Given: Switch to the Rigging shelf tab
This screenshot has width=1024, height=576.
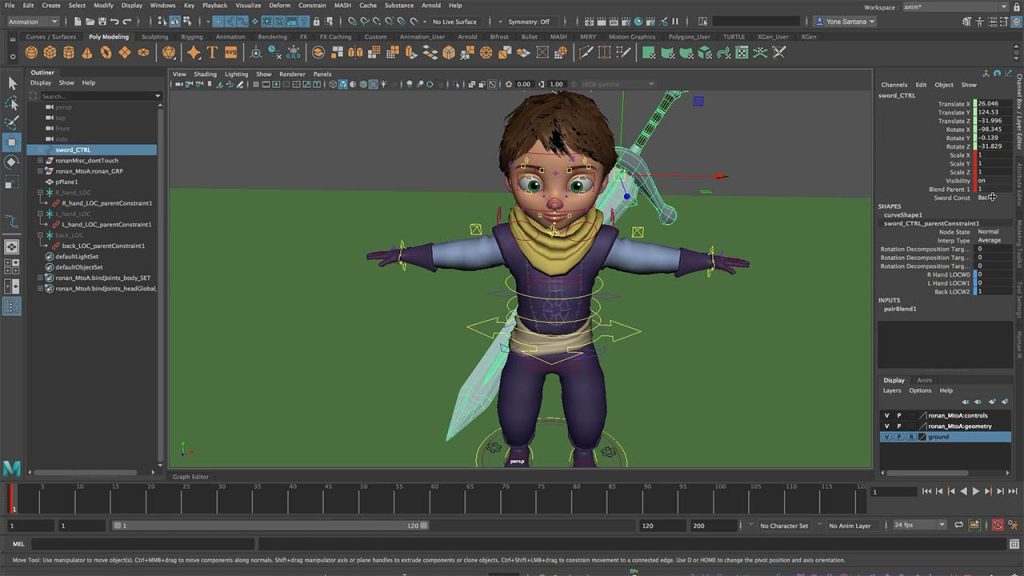Looking at the screenshot, I should [x=191, y=37].
